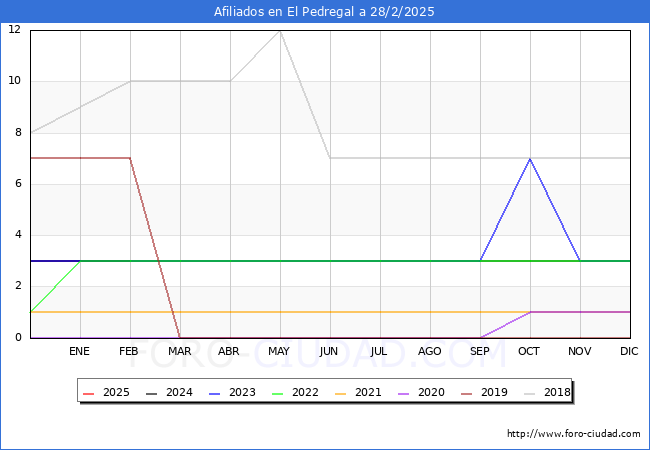Click the 2020 purple line point at OCT

pos(530,312)
